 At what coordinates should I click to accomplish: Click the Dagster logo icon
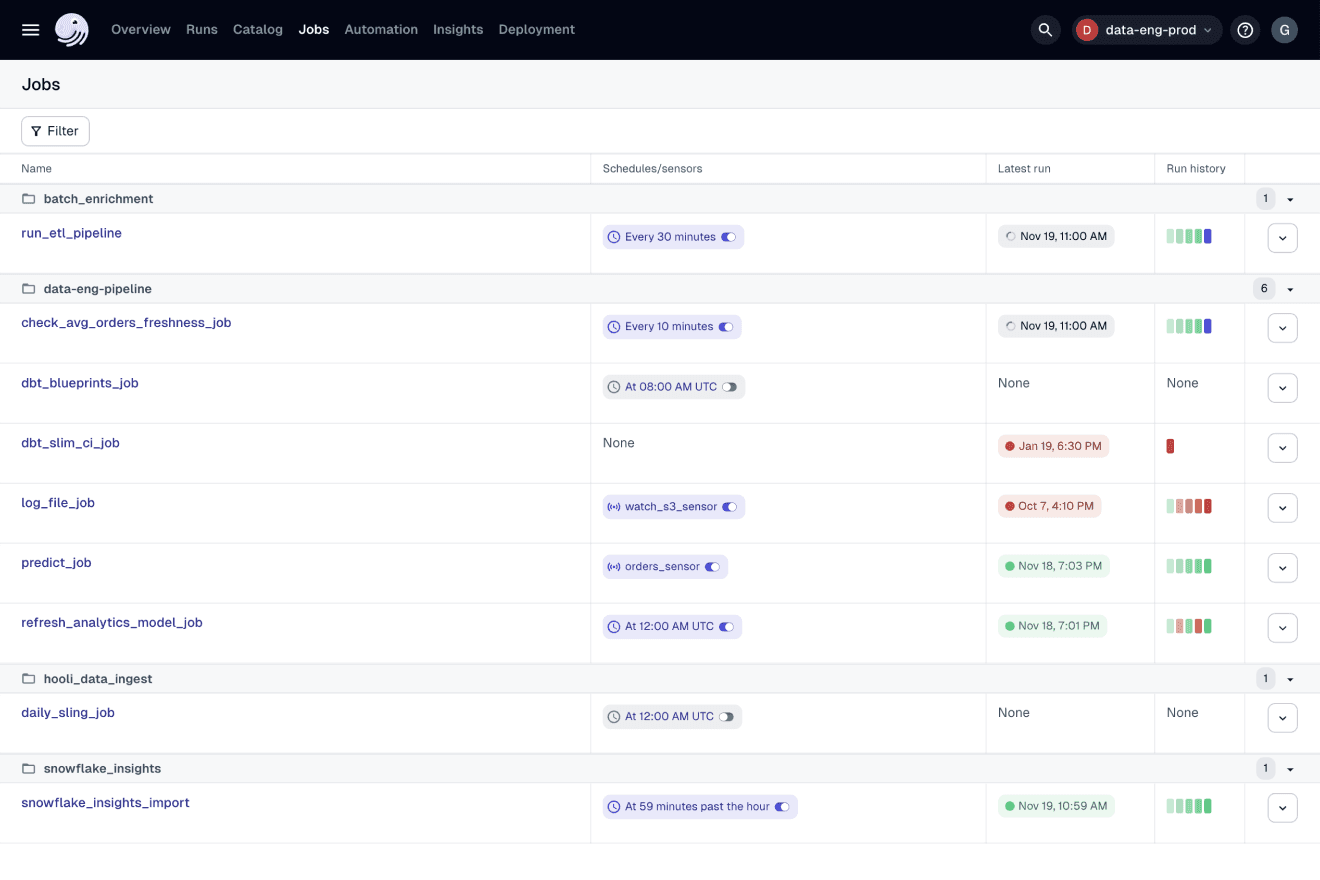point(72,30)
